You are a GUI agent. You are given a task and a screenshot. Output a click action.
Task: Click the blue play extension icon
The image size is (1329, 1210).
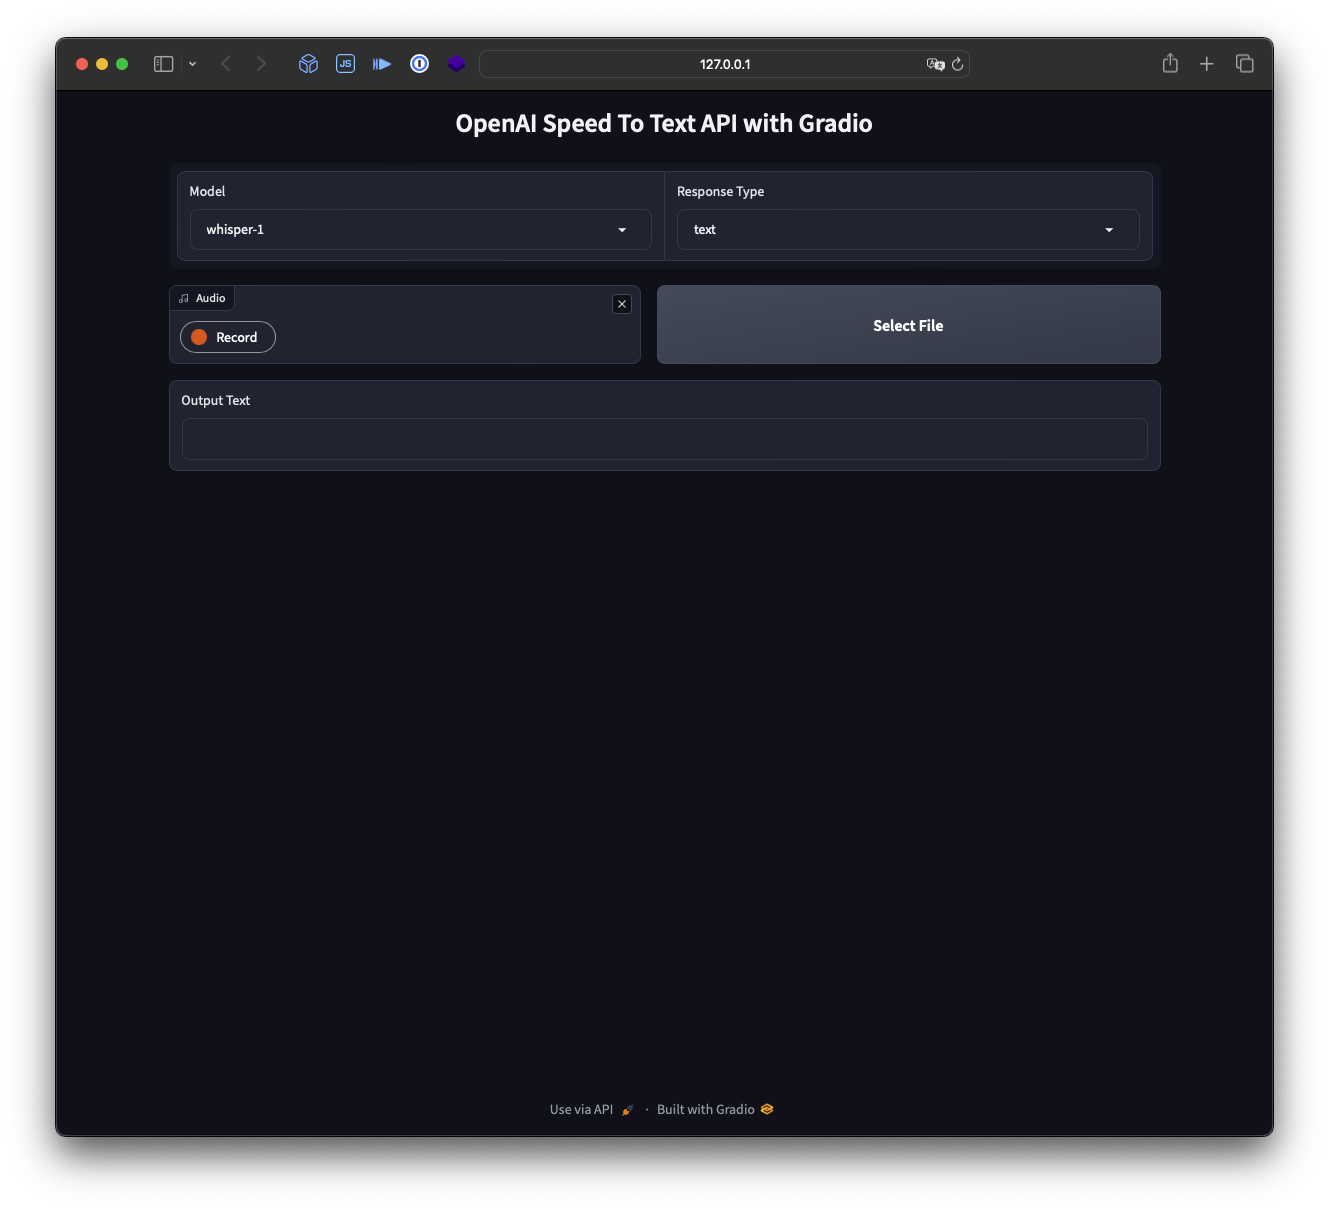click(x=382, y=64)
